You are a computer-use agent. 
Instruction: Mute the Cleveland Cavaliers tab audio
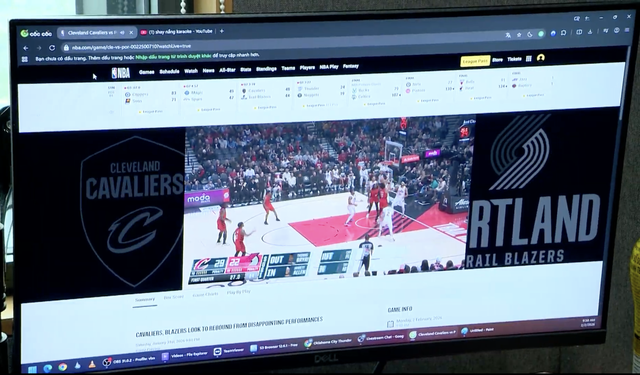(x=122, y=33)
